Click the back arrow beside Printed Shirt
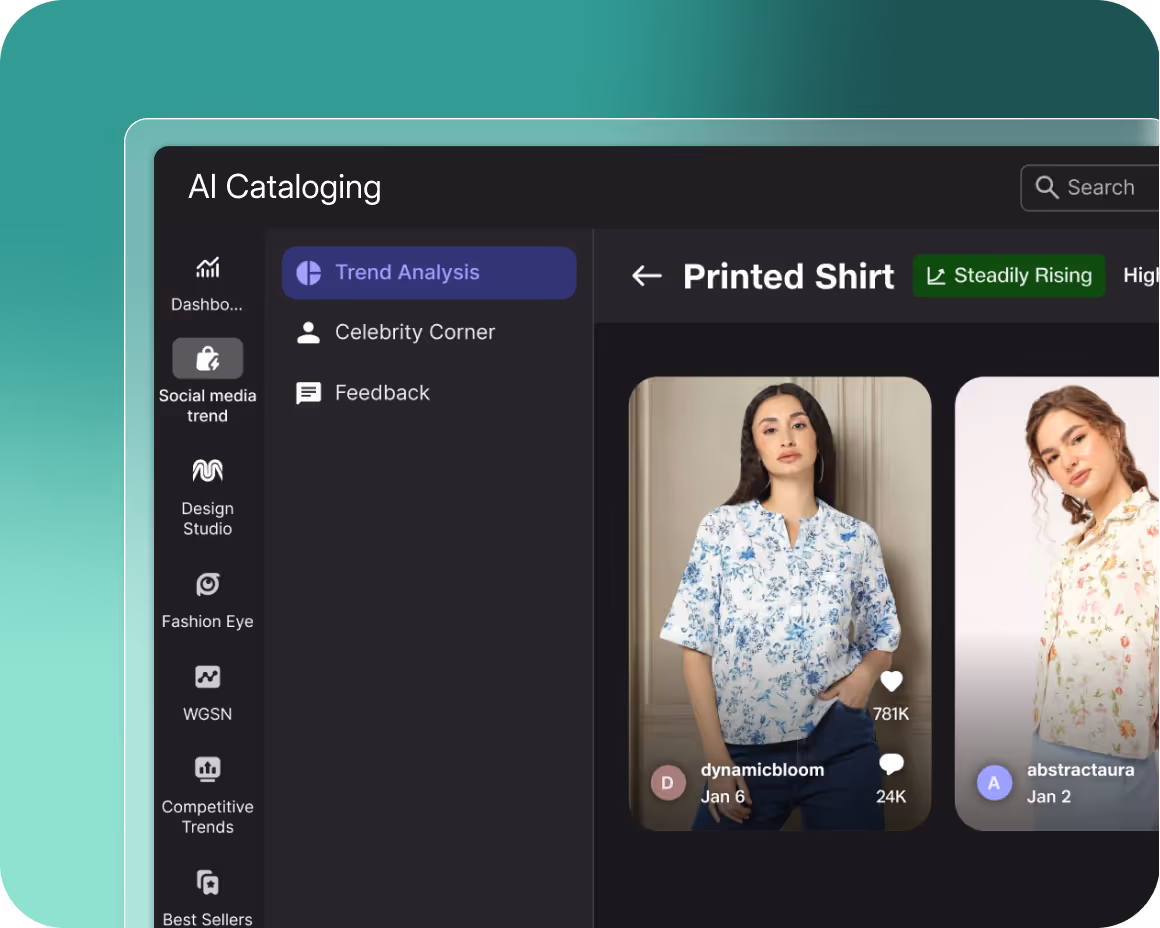 tap(647, 276)
